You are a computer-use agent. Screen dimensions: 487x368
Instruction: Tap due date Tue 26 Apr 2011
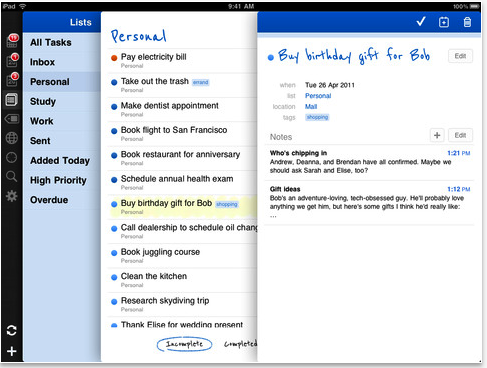[330, 85]
